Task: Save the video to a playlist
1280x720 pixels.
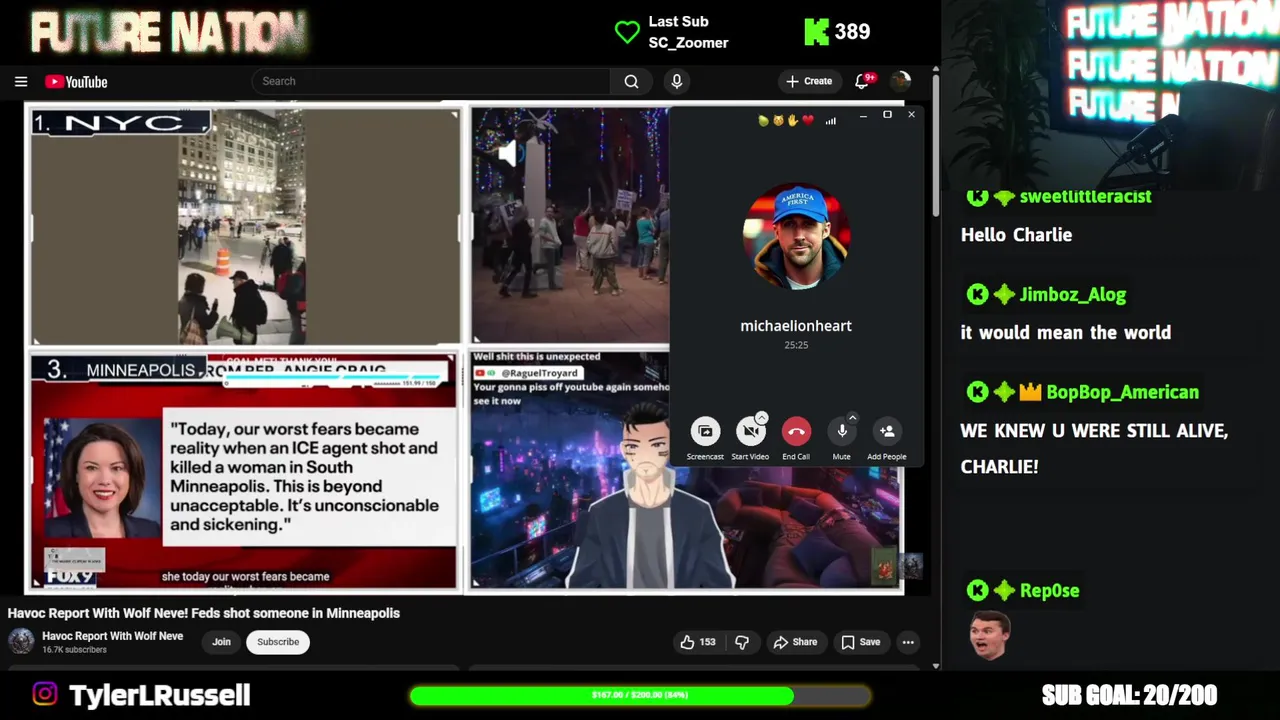Action: tap(861, 642)
